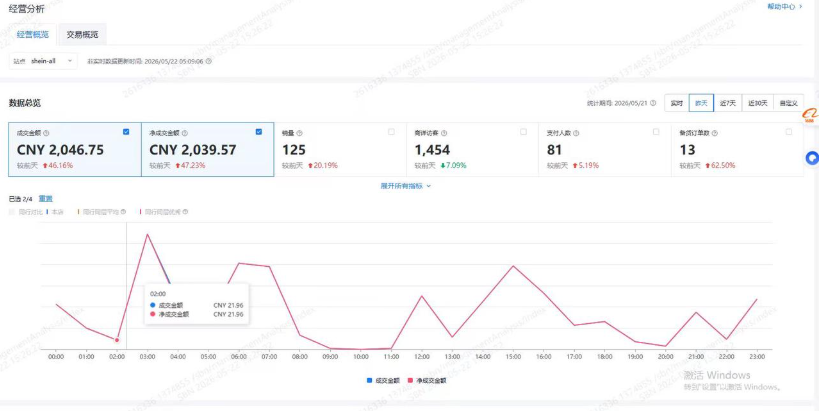Enable the 销量 125 metric checkbox
The height and width of the screenshot is (411, 821).
pos(391,132)
